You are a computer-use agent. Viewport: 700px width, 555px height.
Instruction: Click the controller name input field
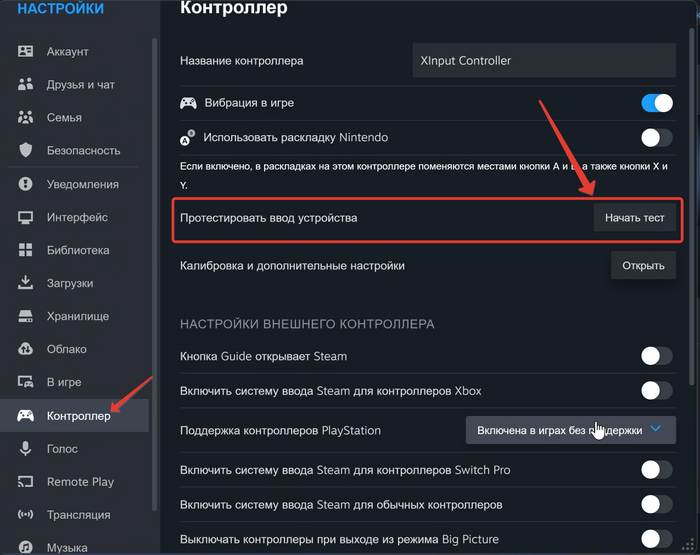pos(544,61)
